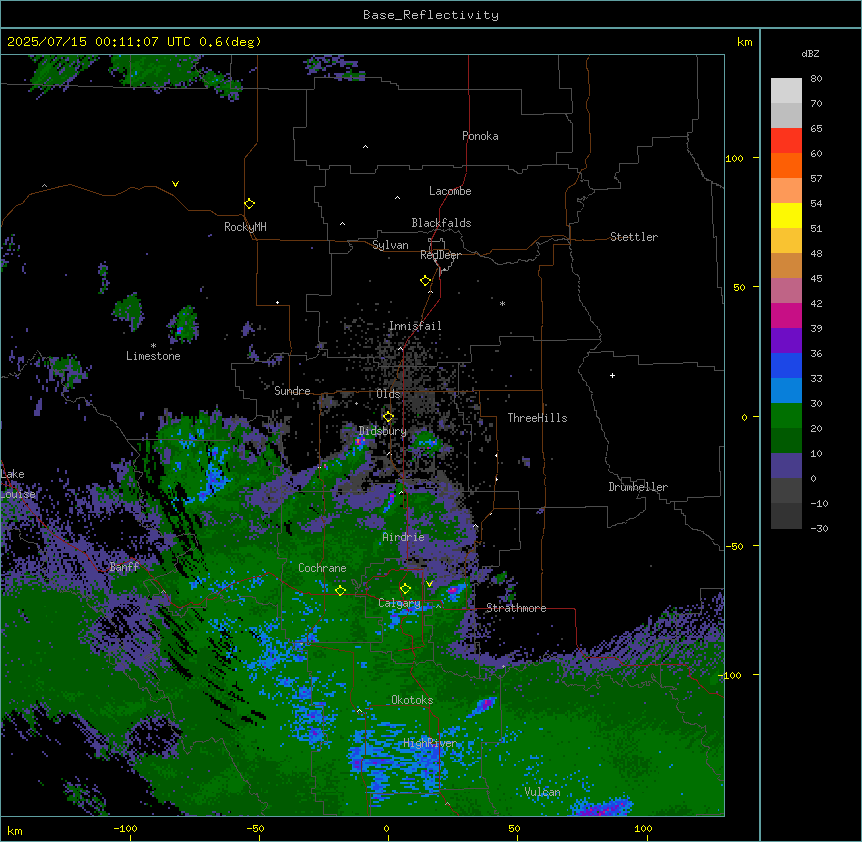This screenshot has width=862, height=842.
Task: Click the Lake Louise label
Action: click(18, 484)
